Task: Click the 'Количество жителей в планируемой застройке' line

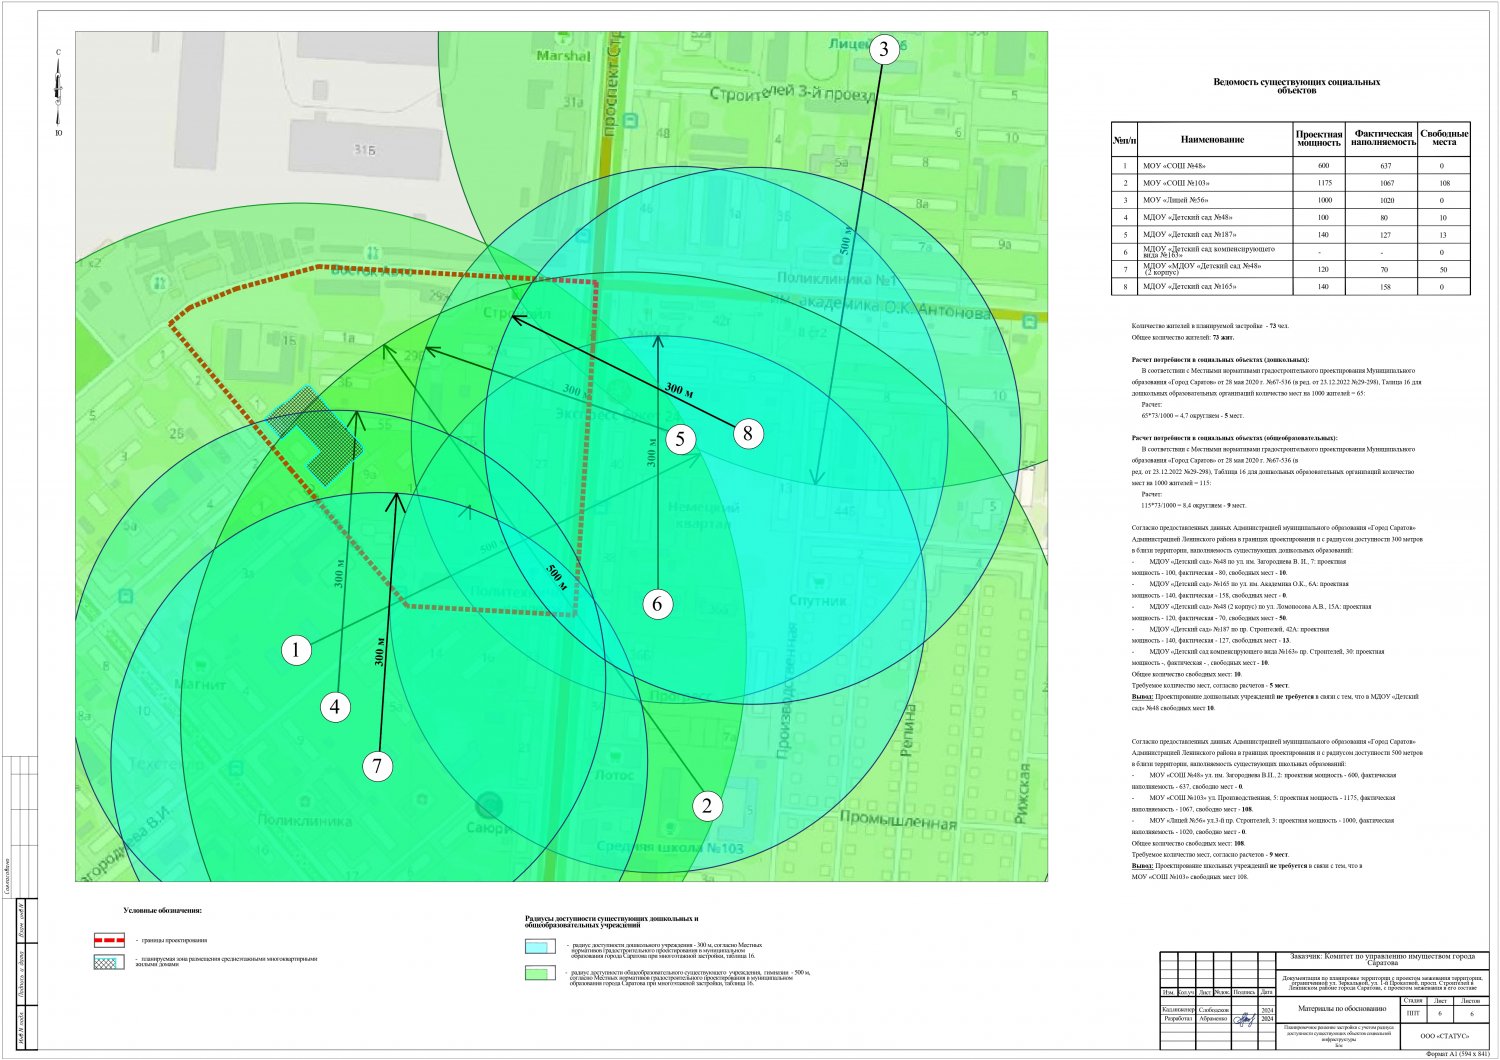Action: point(1209,326)
